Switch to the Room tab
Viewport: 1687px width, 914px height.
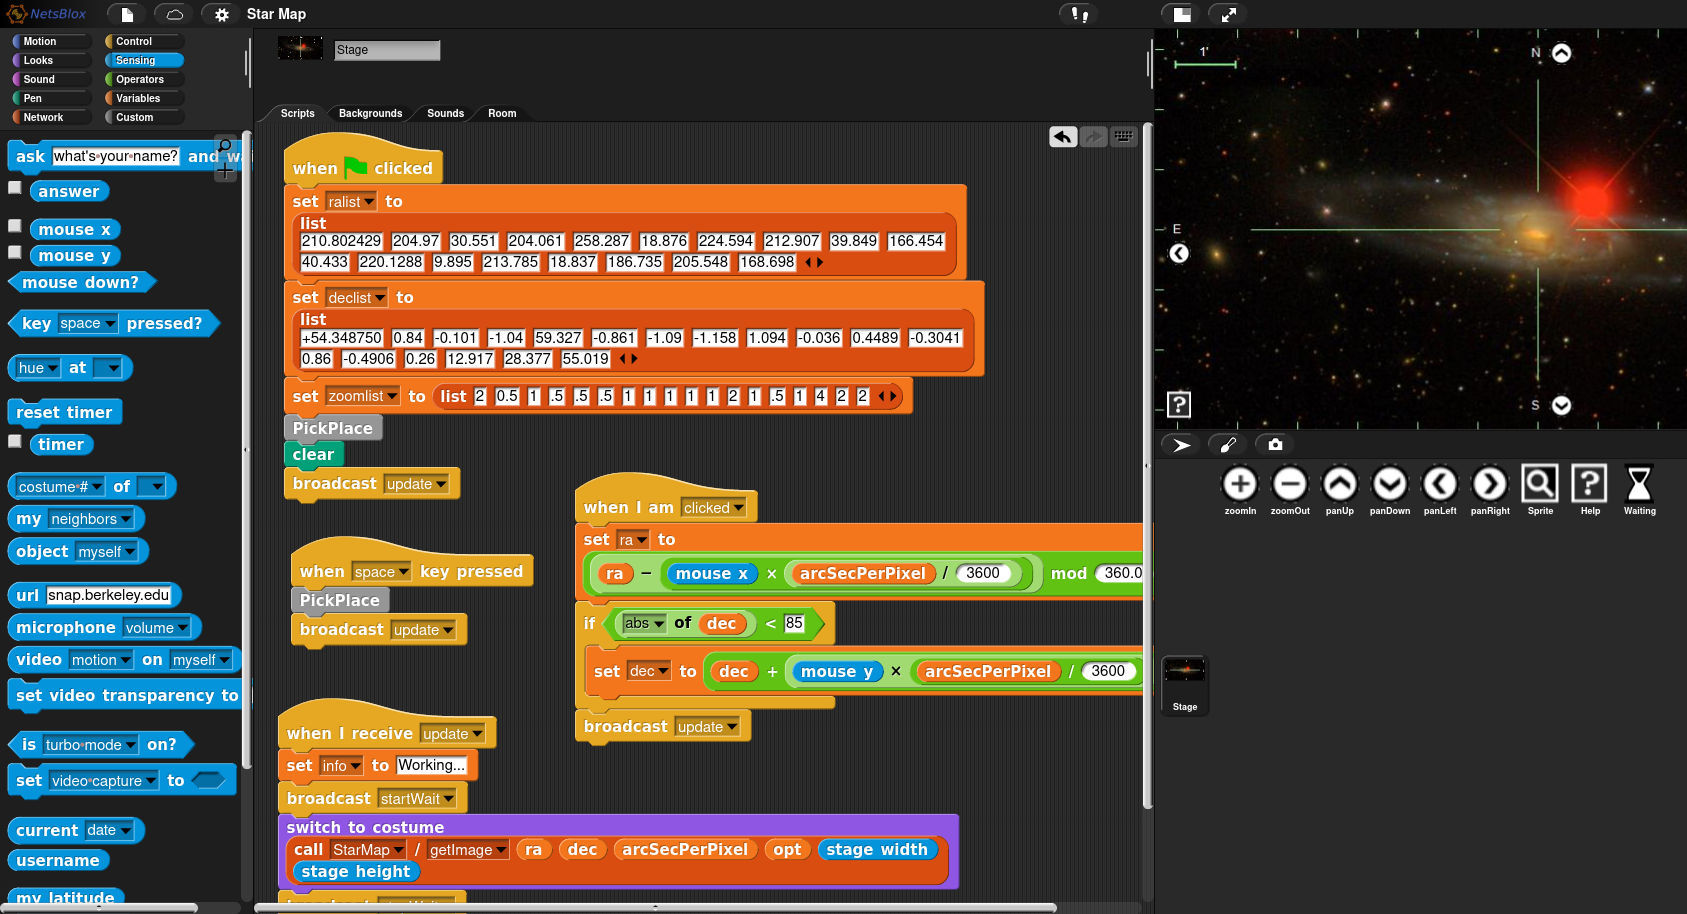pyautogui.click(x=502, y=113)
